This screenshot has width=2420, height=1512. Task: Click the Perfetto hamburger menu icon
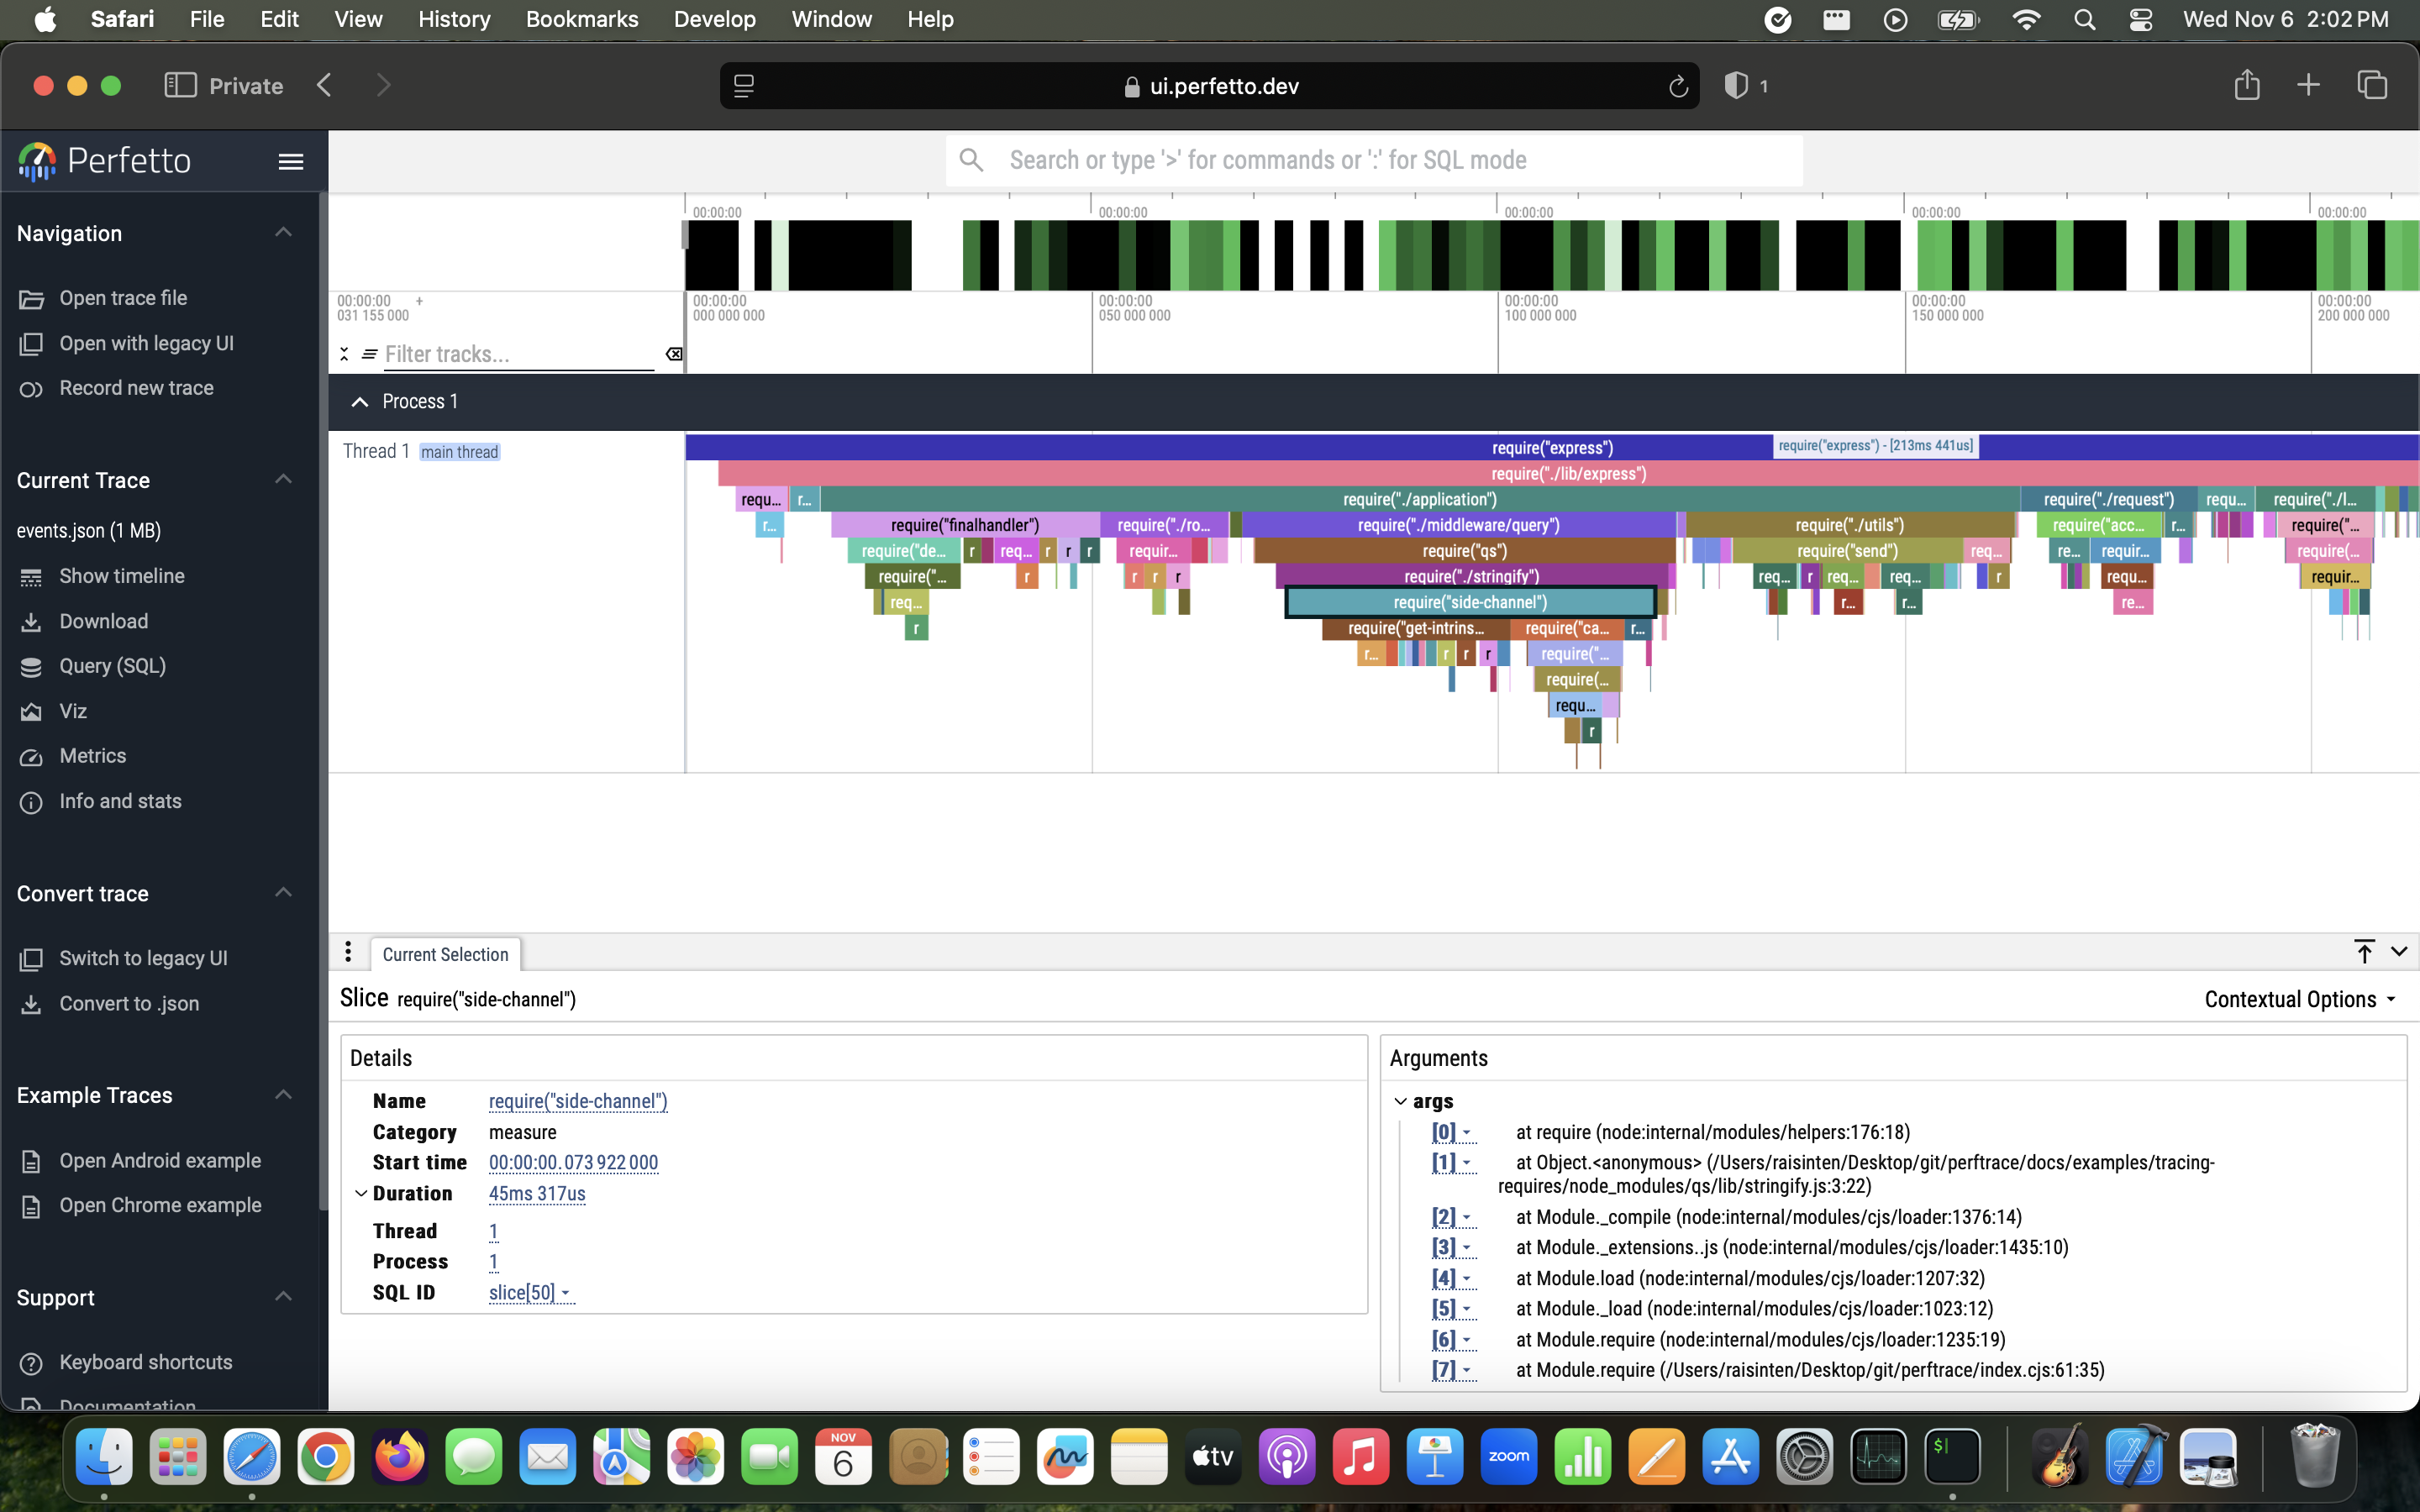pyautogui.click(x=290, y=161)
